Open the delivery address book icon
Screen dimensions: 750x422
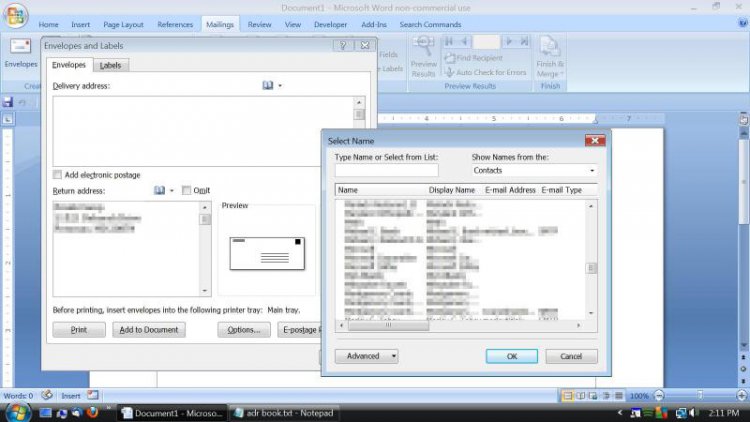point(268,85)
